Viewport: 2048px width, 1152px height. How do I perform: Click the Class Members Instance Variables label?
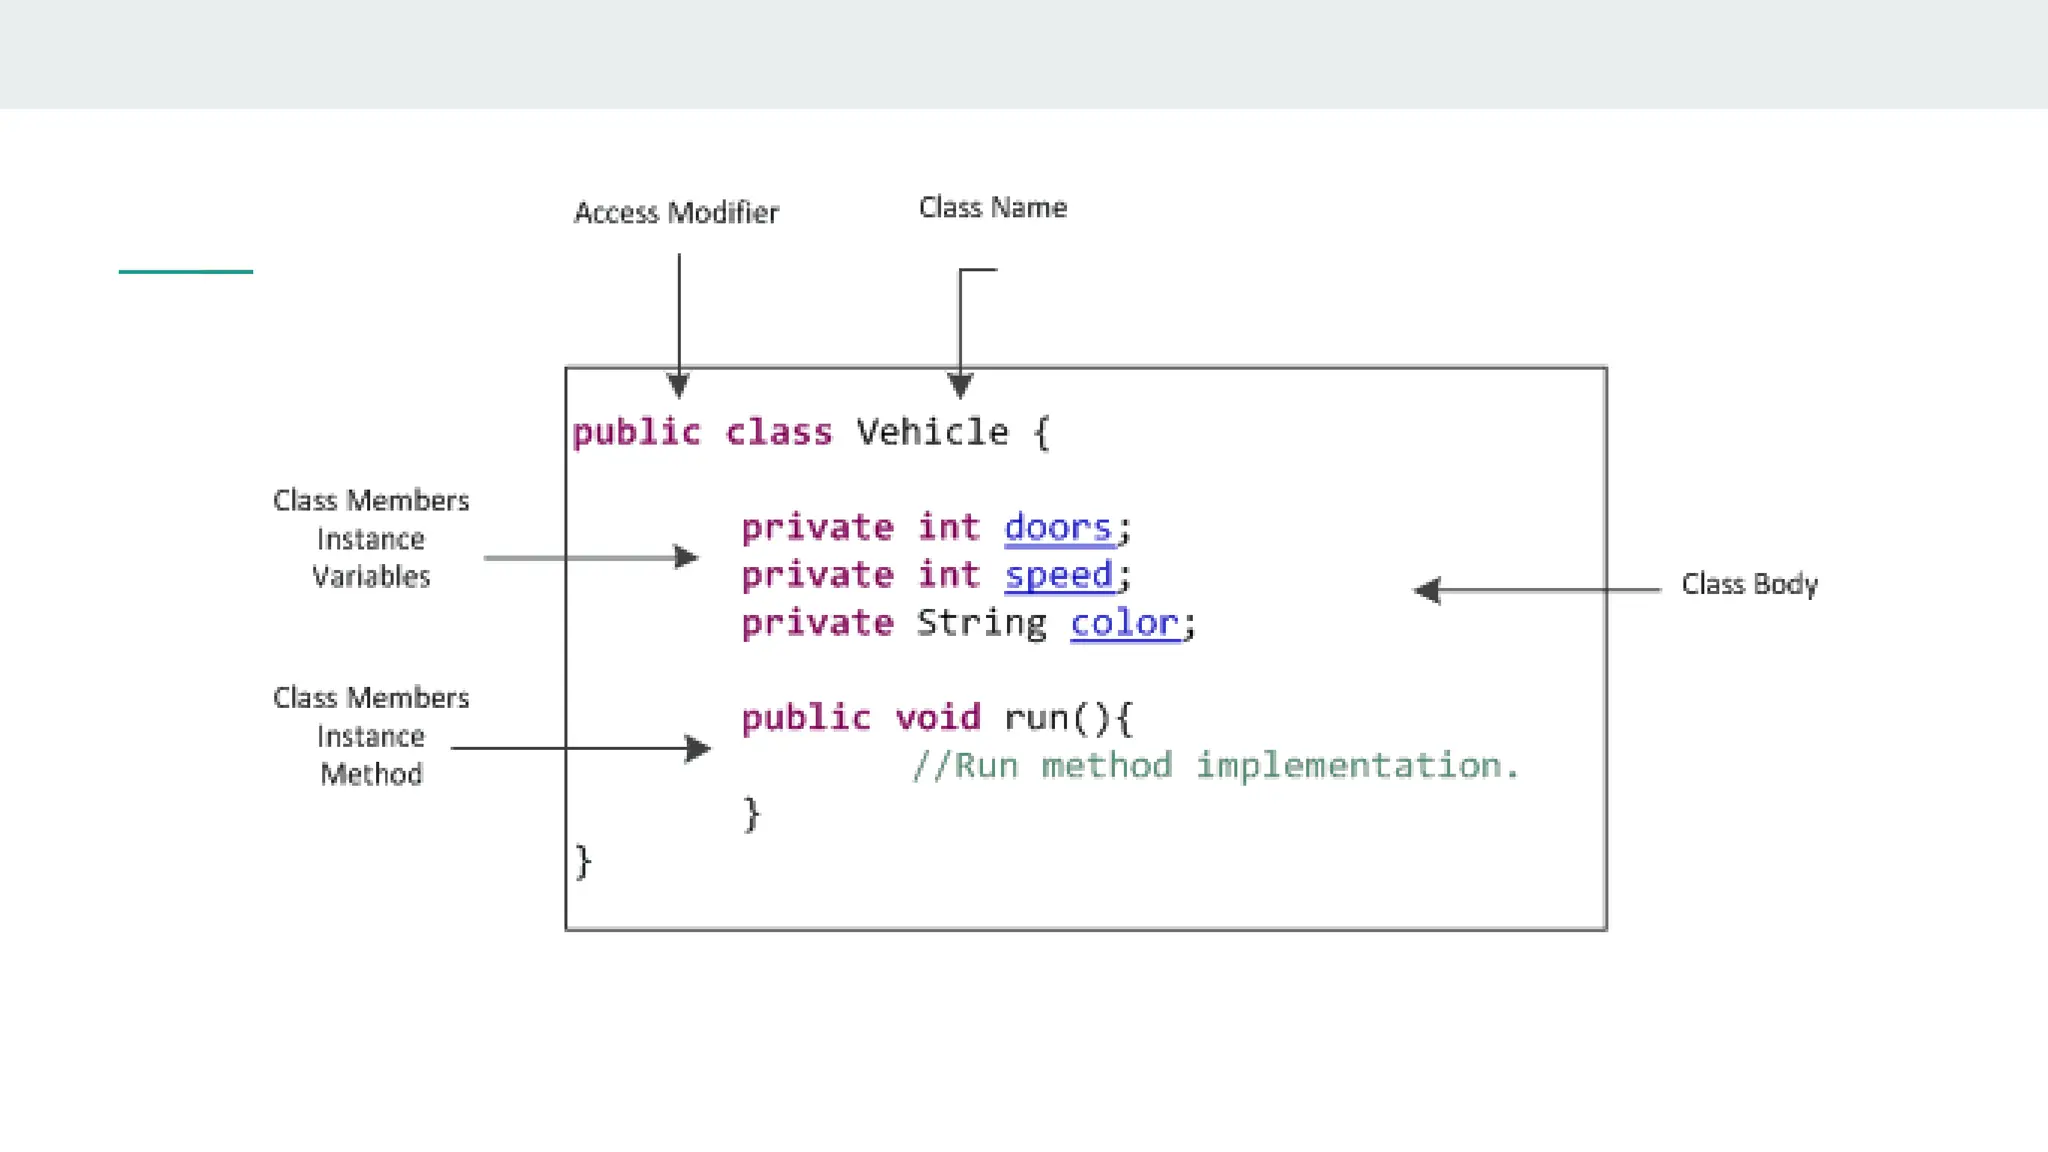pos(371,539)
